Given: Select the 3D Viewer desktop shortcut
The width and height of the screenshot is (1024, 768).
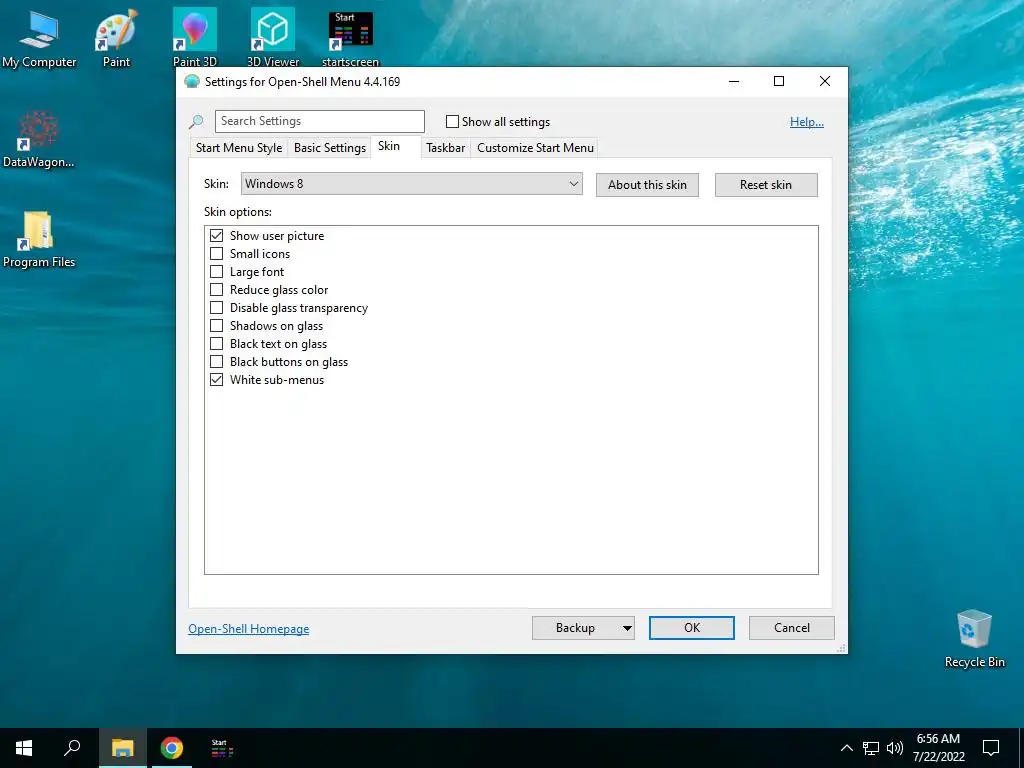Looking at the screenshot, I should click(273, 38).
